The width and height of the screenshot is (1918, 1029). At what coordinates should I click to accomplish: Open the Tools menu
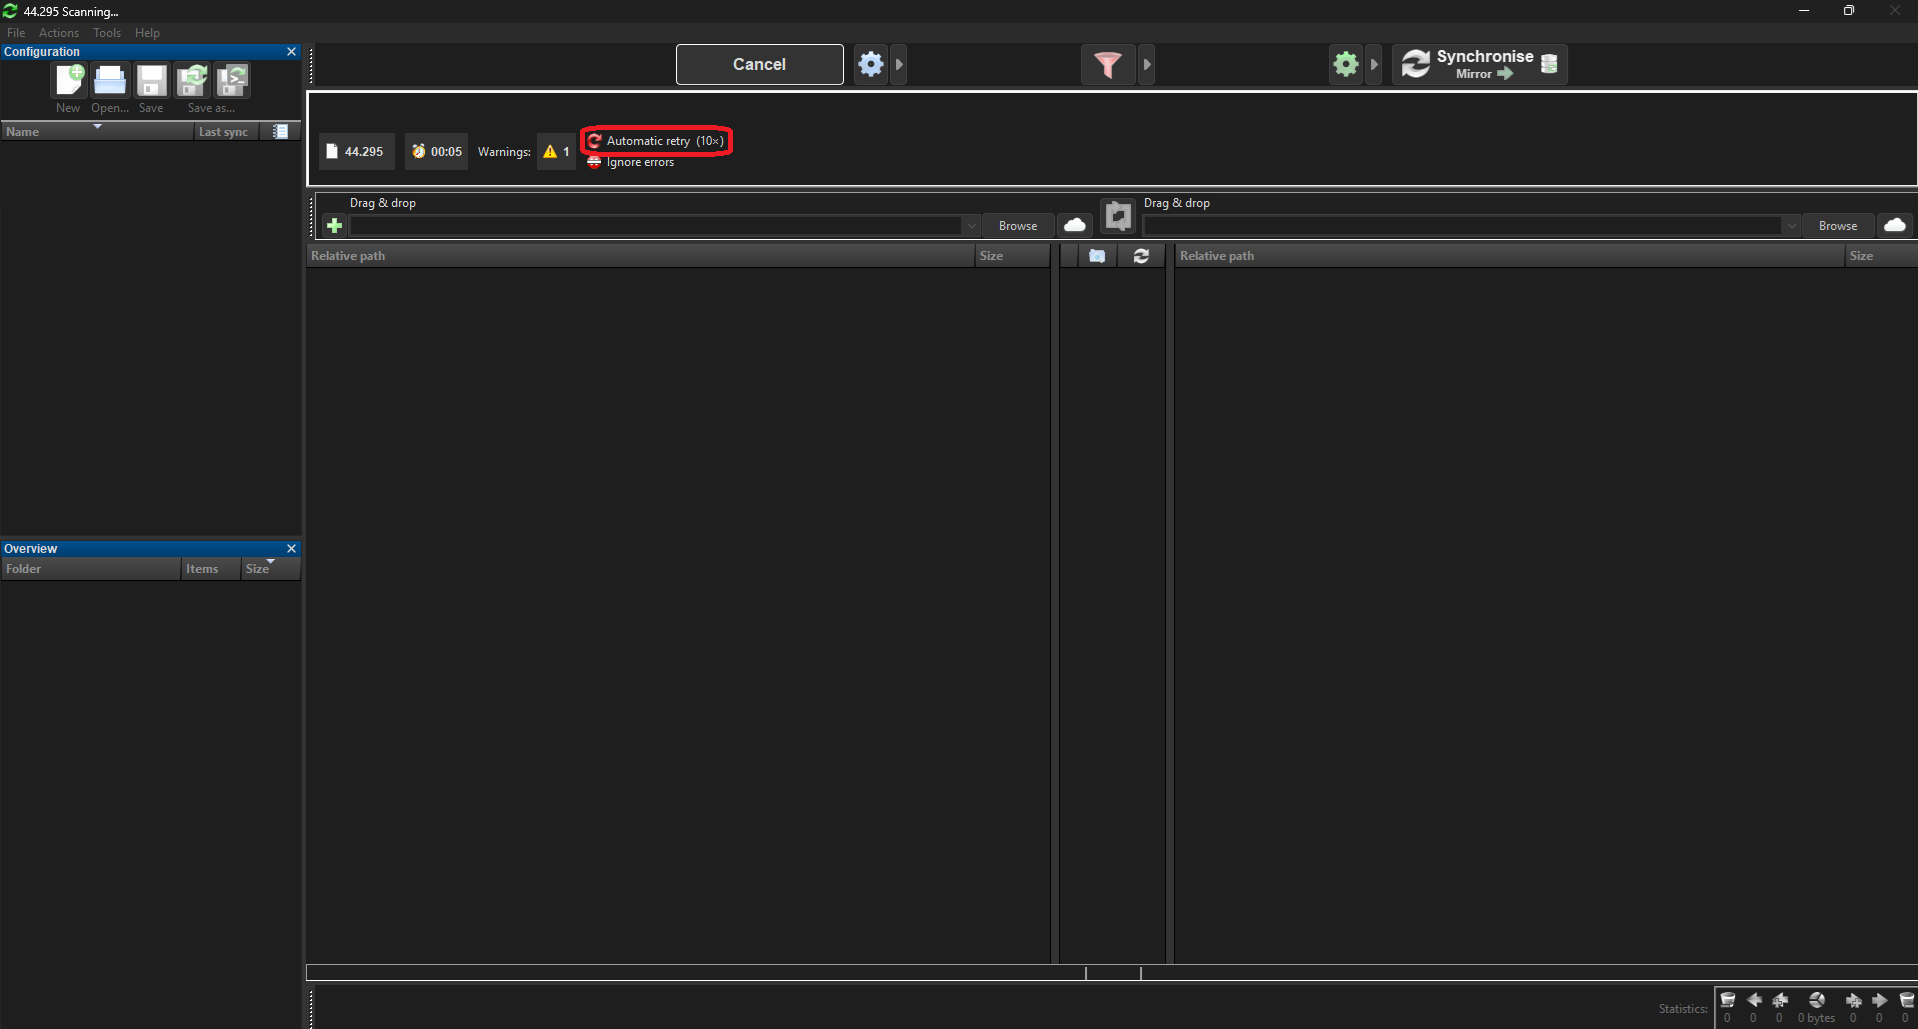tap(107, 33)
